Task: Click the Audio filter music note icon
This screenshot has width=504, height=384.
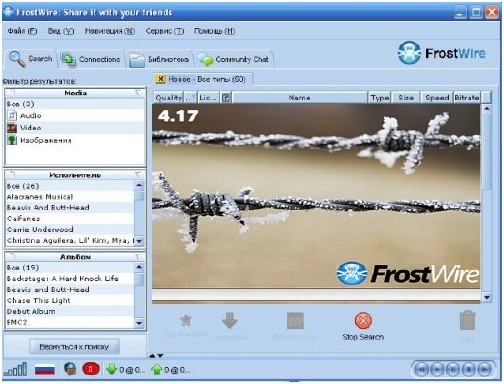Action: pyautogui.click(x=12, y=116)
